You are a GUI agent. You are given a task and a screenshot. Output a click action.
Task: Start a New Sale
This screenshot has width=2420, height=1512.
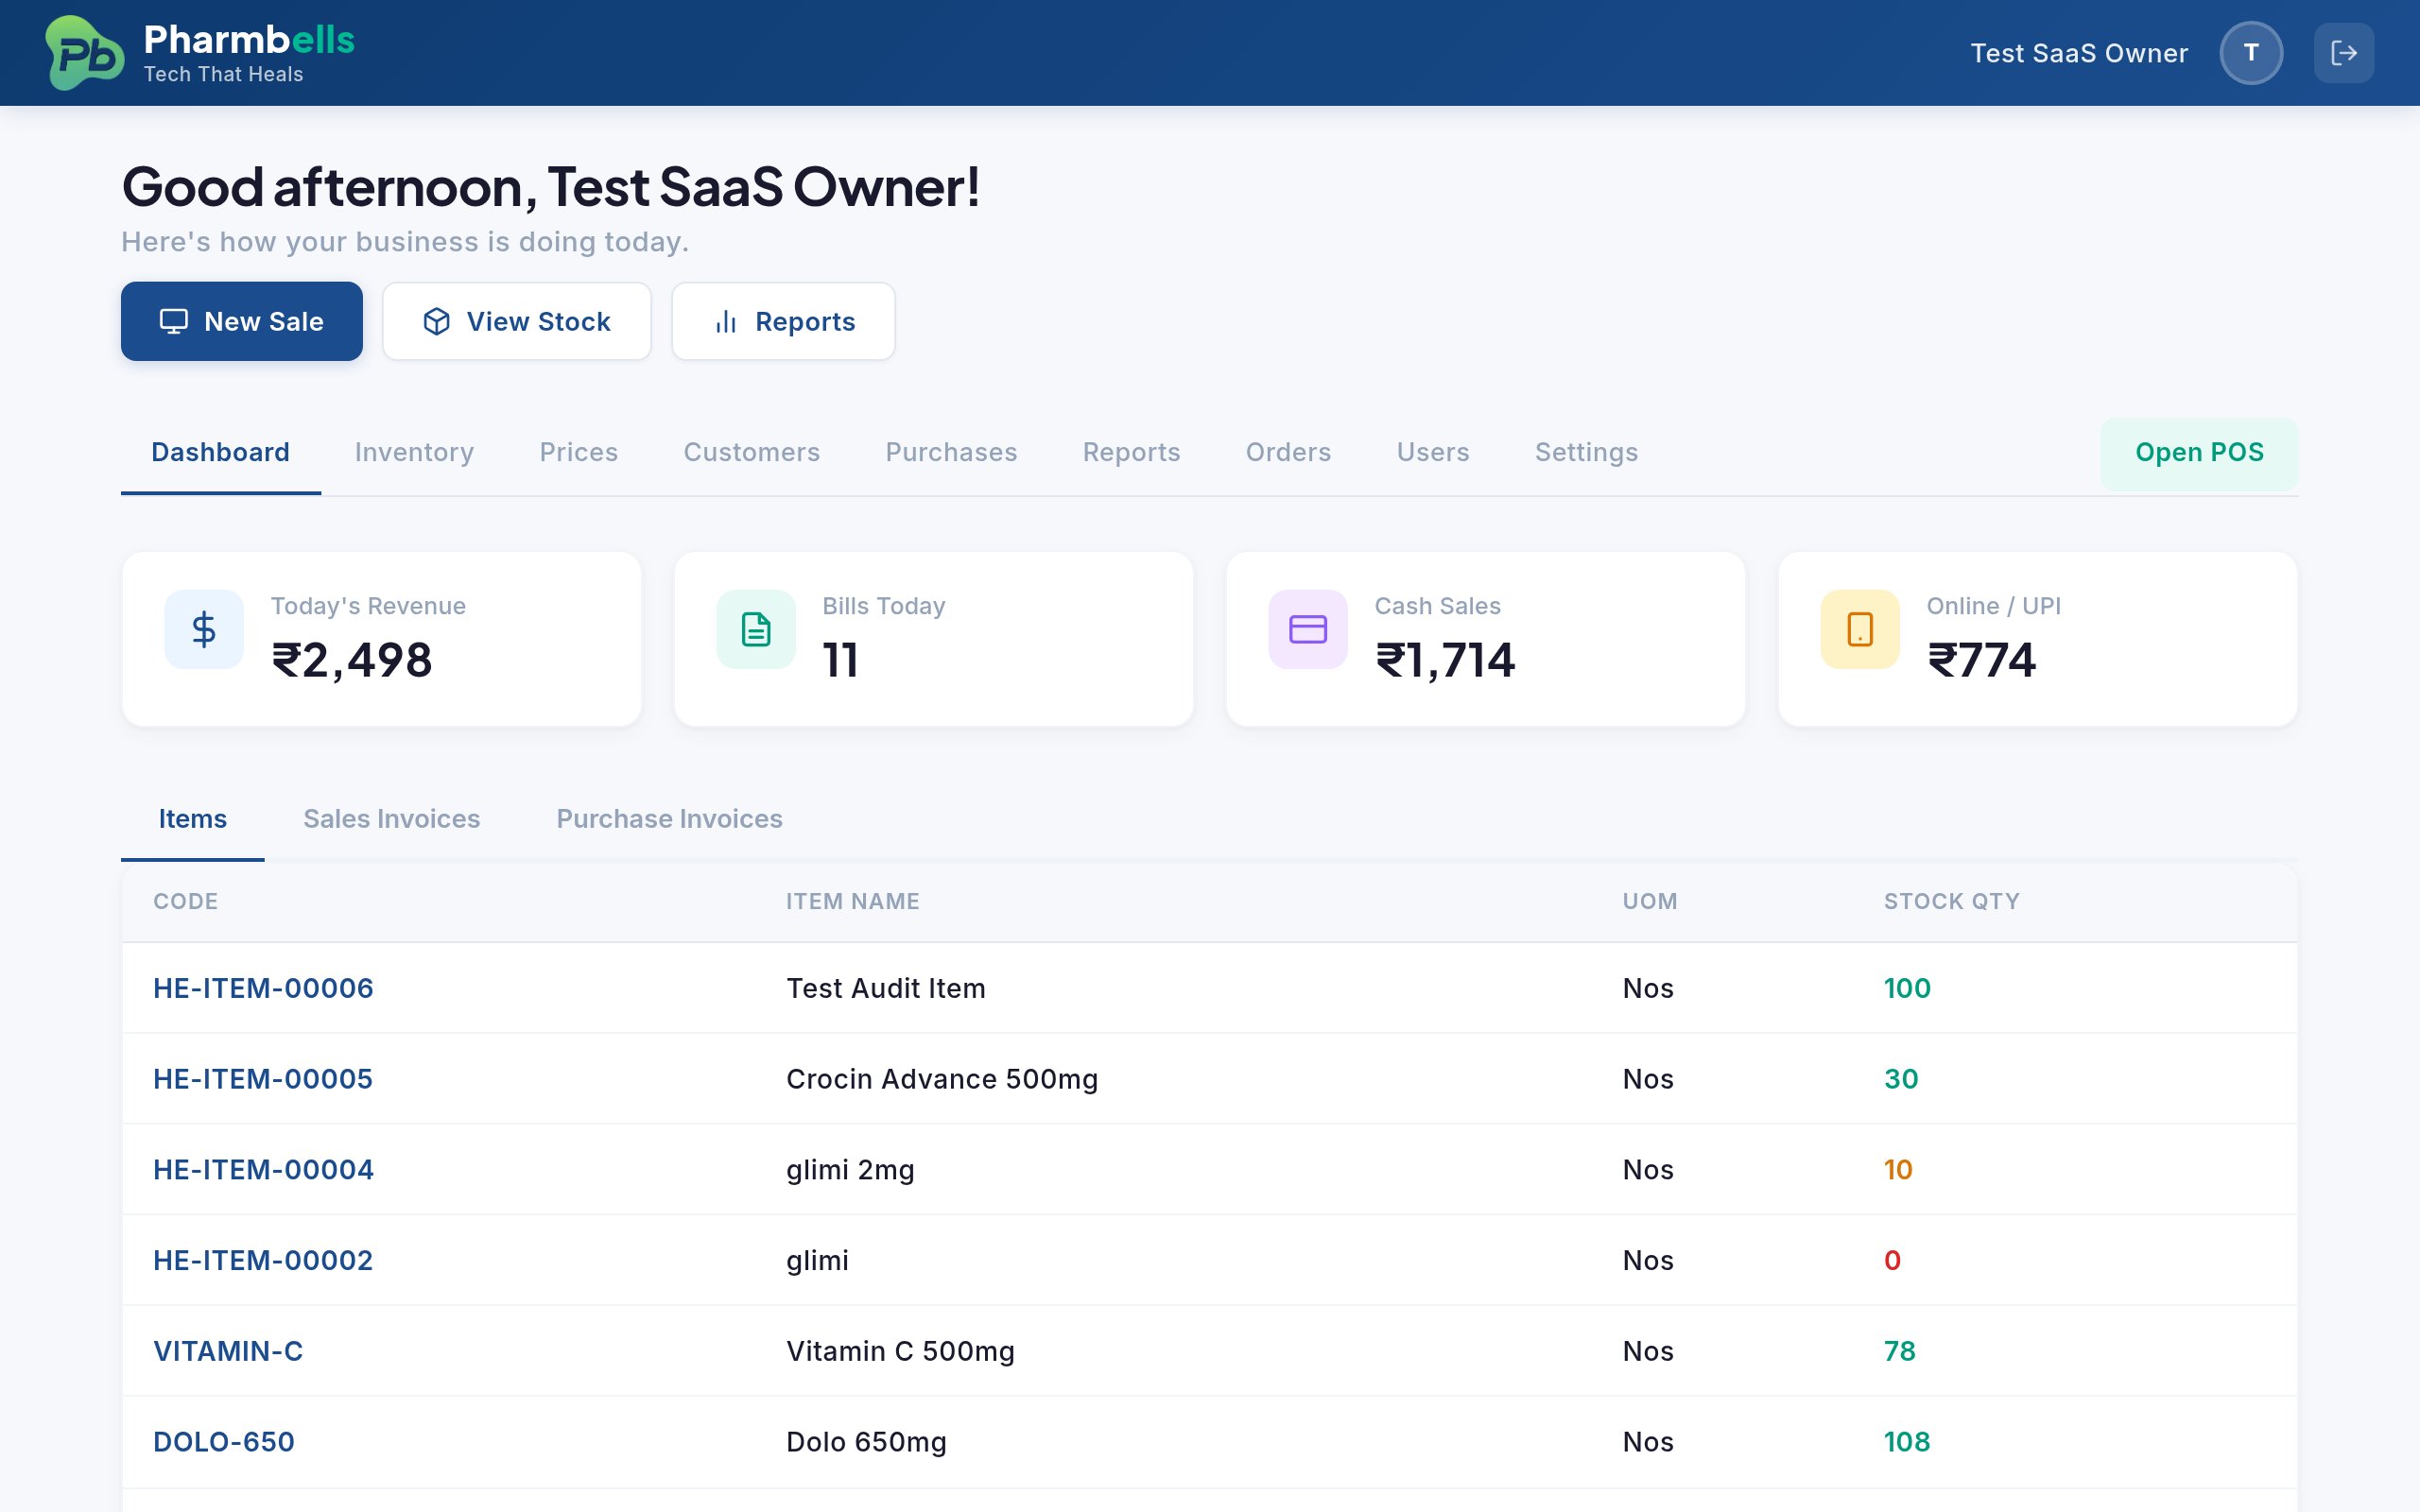coord(241,321)
